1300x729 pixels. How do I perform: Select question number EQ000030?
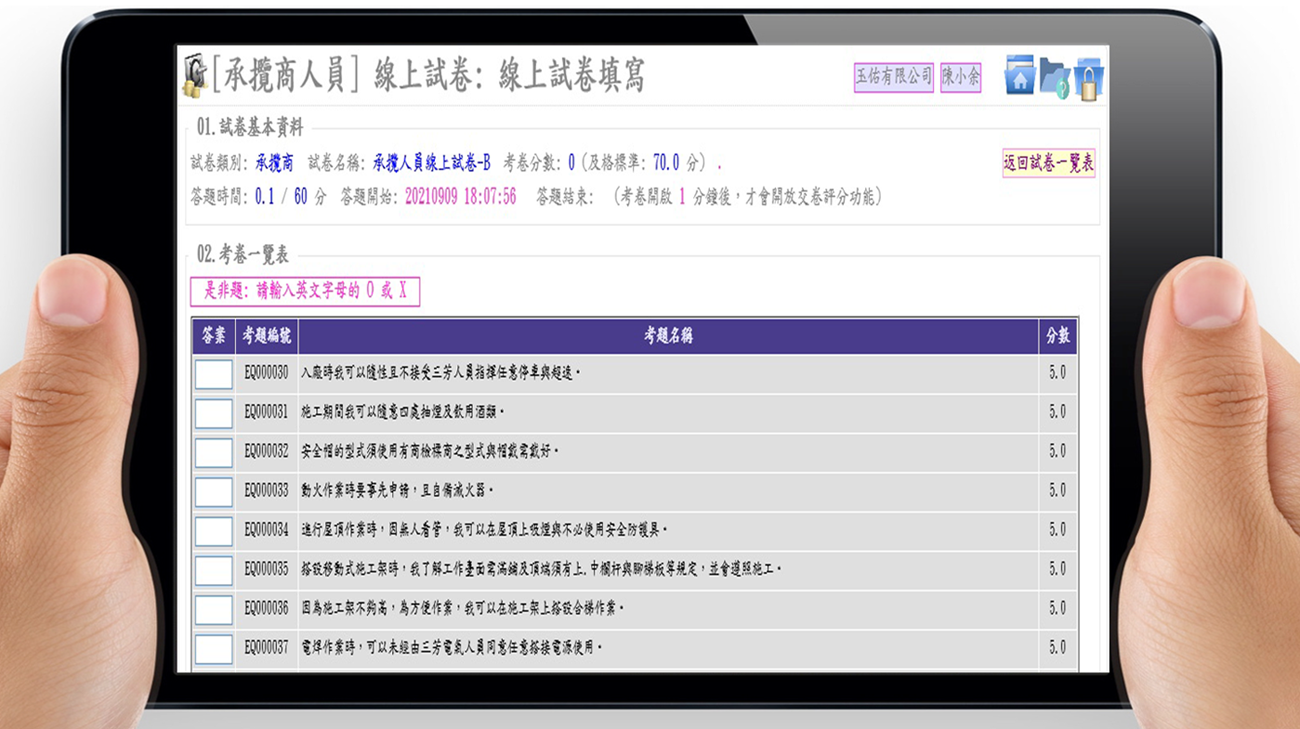(267, 373)
